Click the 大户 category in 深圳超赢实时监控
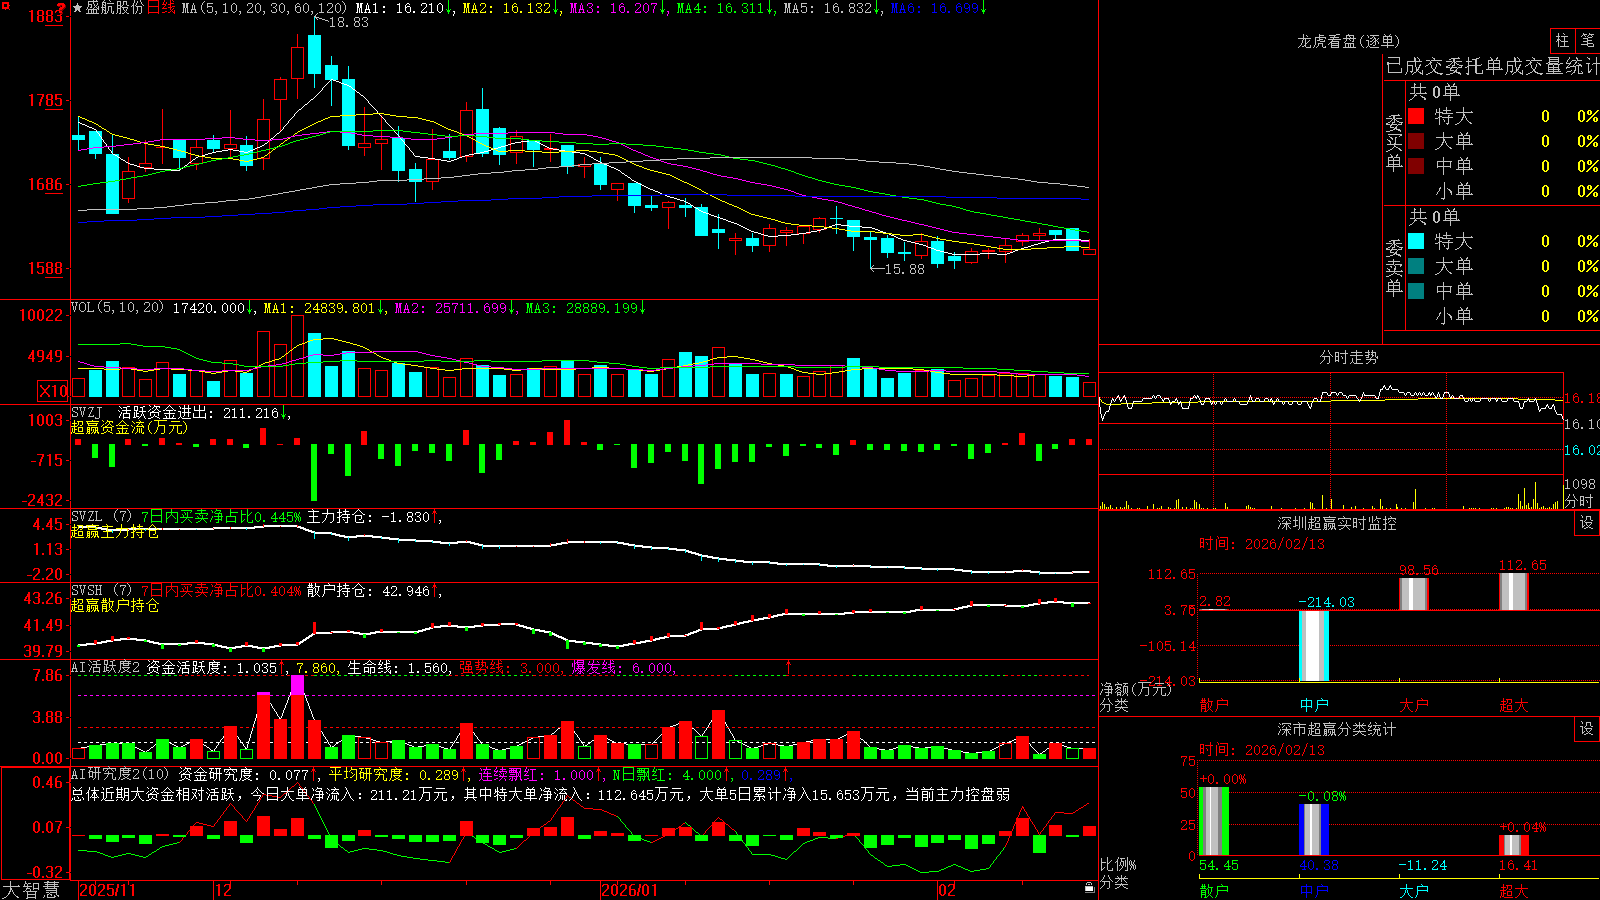 pos(1413,705)
